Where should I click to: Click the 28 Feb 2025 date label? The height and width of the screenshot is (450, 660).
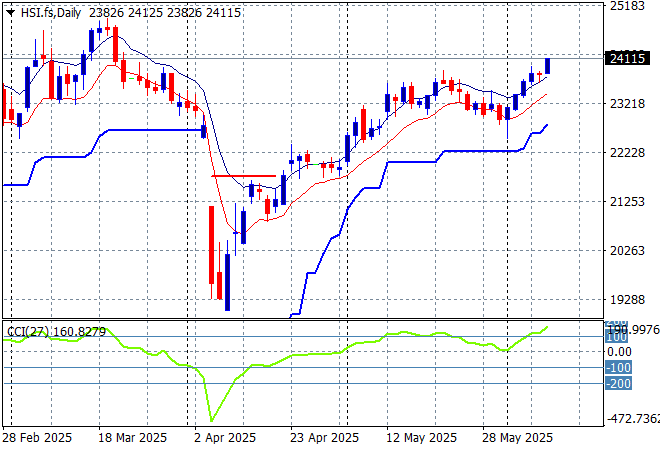click(x=37, y=438)
